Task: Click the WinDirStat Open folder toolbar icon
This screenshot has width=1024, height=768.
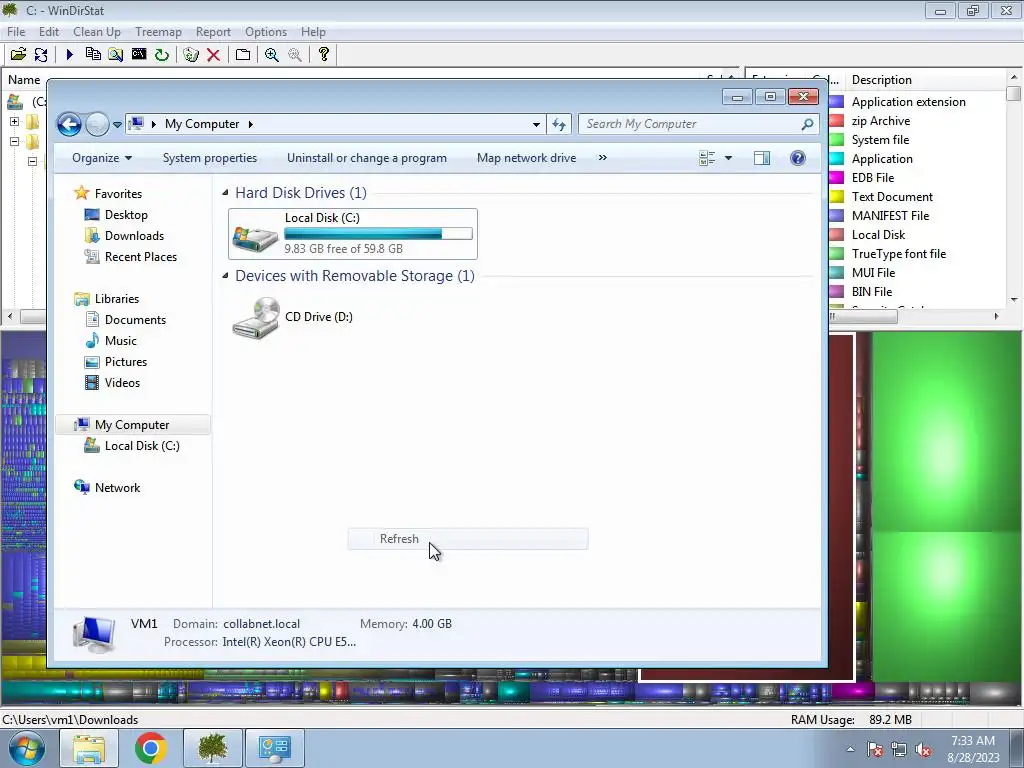Action: pos(18,54)
